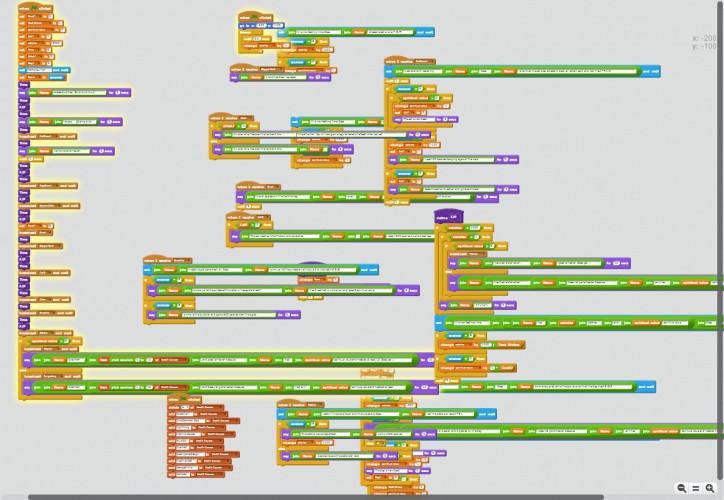The image size is (724, 500).
Task: Click the 'answer' reporter inside the 'set Name to' block
Action: click(56, 78)
